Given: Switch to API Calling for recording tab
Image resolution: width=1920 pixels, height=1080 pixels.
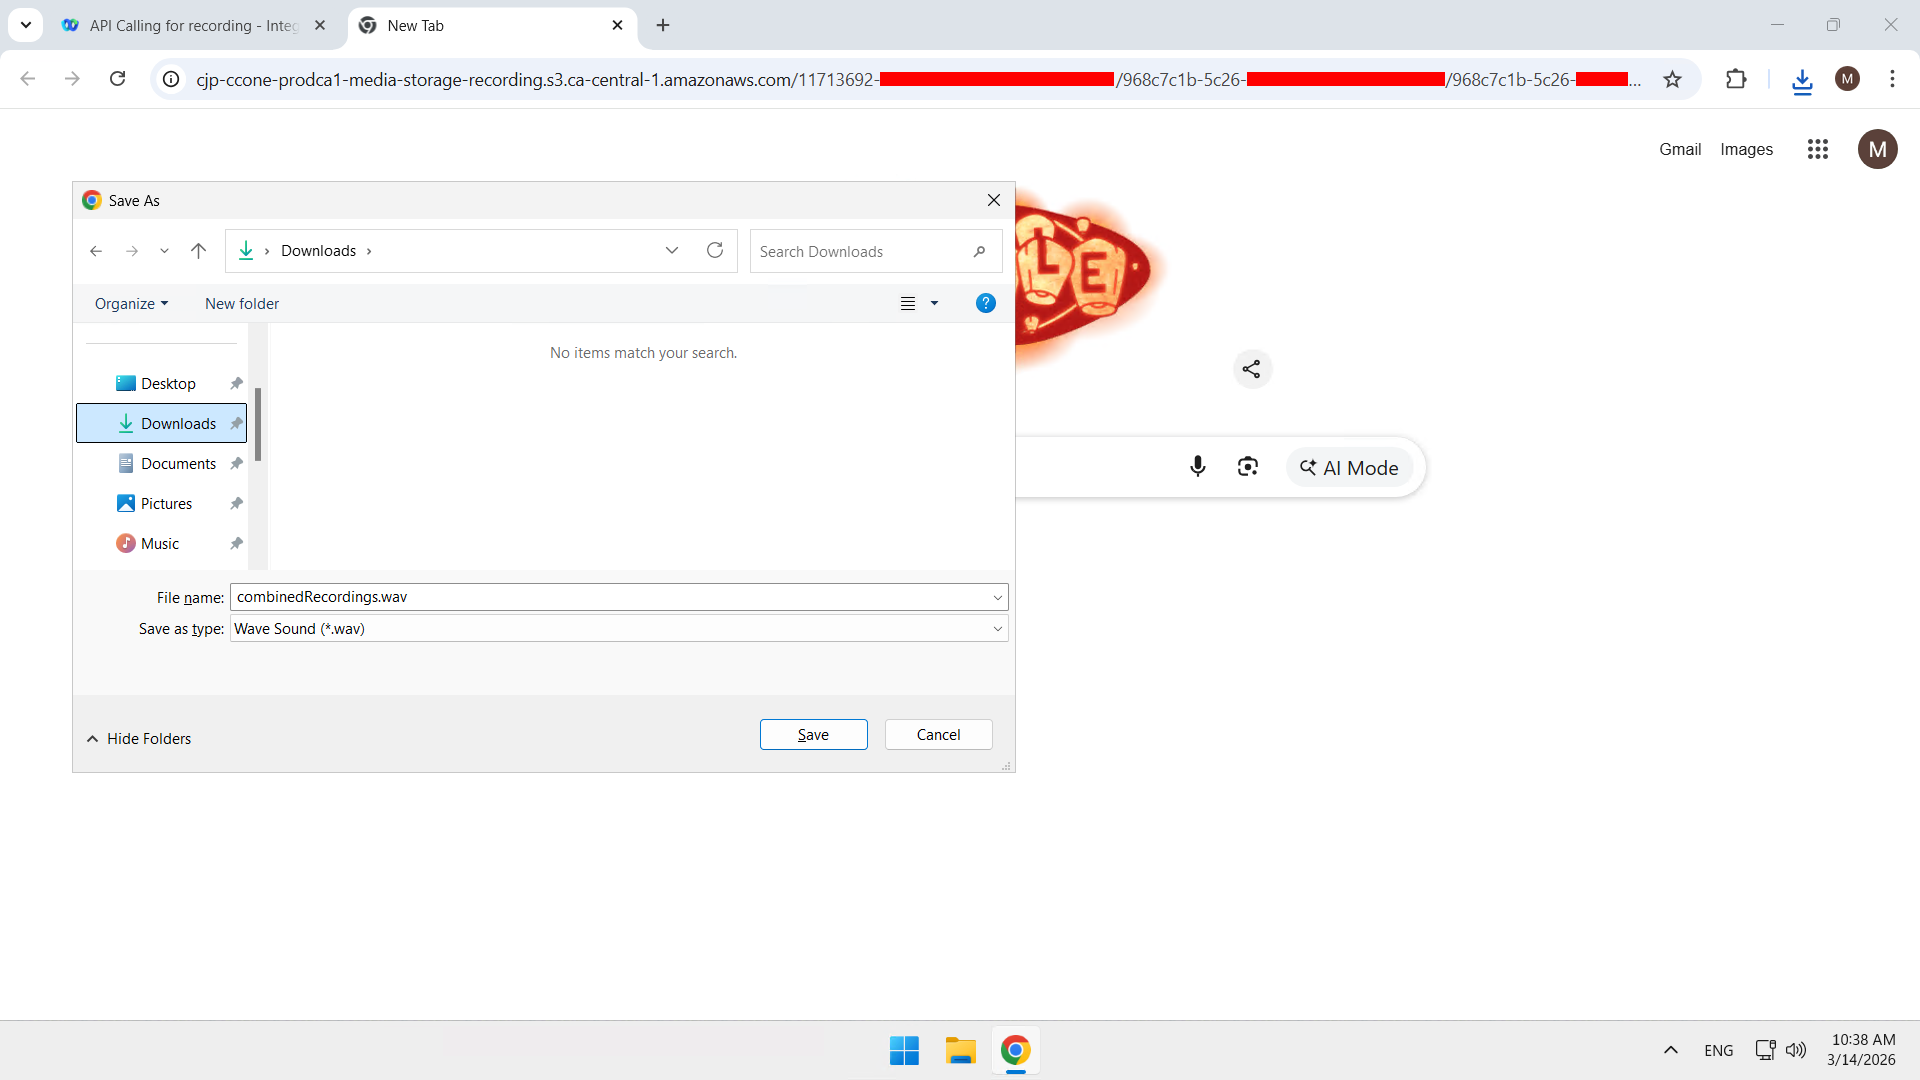Looking at the screenshot, I should 190,26.
